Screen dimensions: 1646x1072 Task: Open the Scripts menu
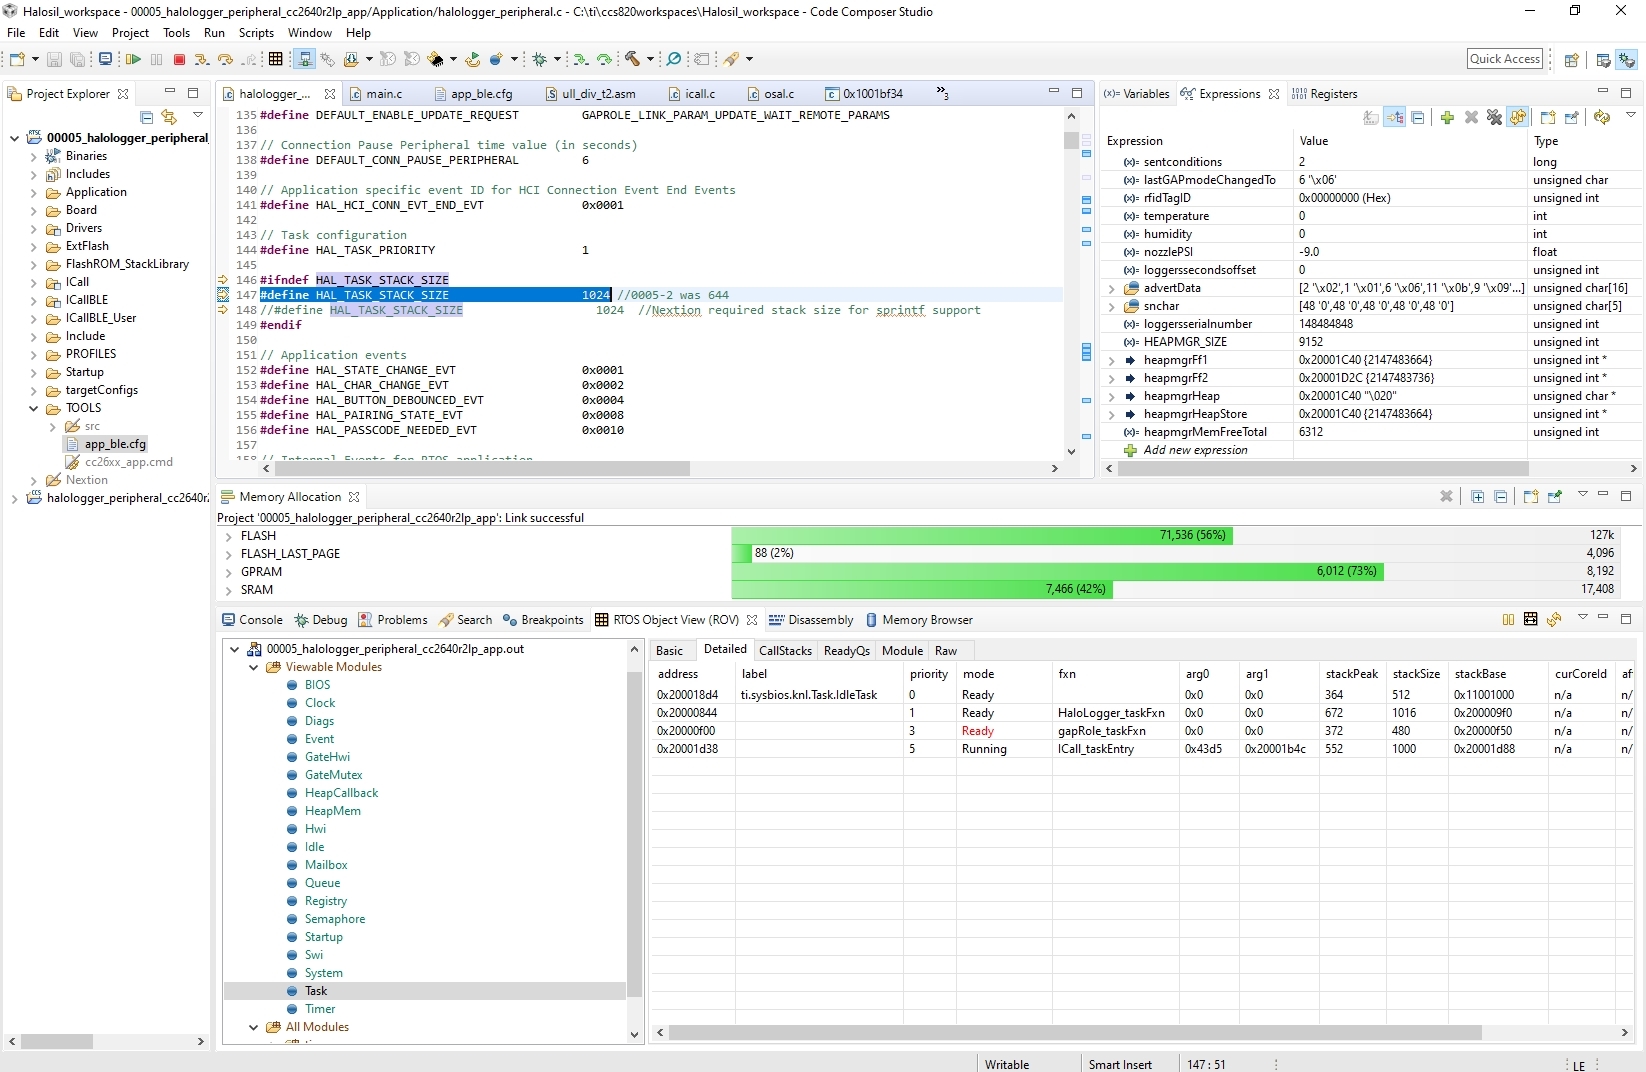[x=256, y=33]
